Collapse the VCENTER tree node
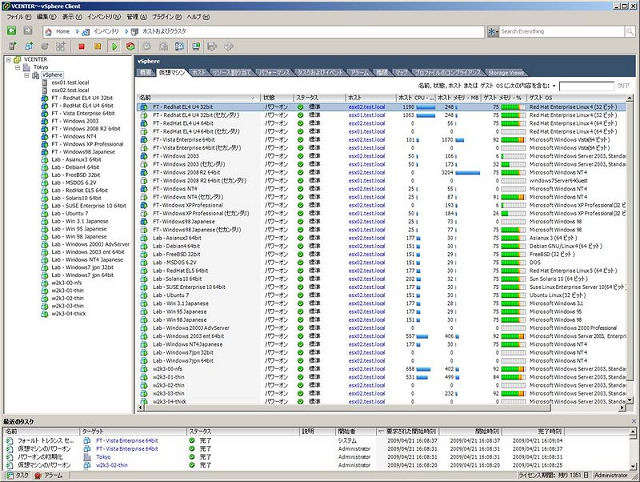640x482 pixels. (9, 60)
